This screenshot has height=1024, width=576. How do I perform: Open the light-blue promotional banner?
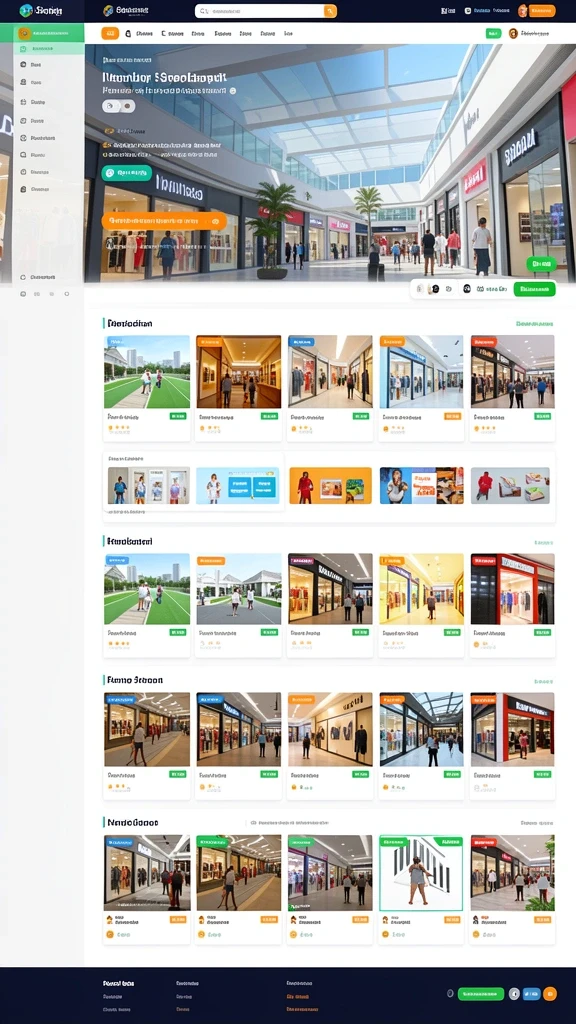pos(238,485)
